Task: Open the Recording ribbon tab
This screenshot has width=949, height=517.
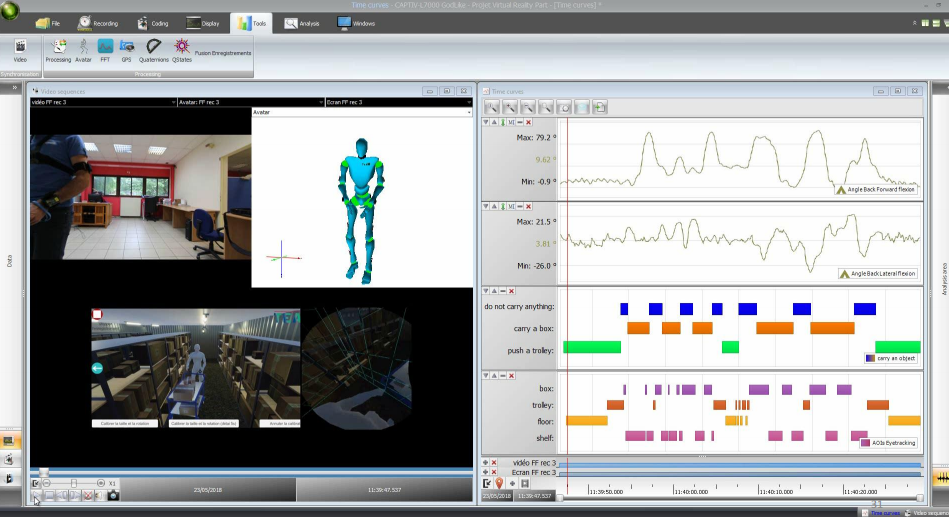Action: pos(98,22)
